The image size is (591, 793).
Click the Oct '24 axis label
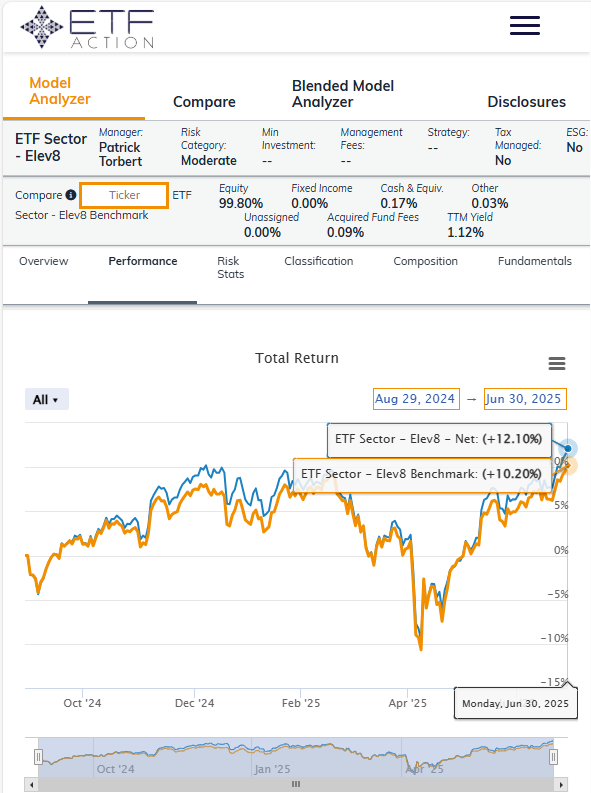(82, 703)
